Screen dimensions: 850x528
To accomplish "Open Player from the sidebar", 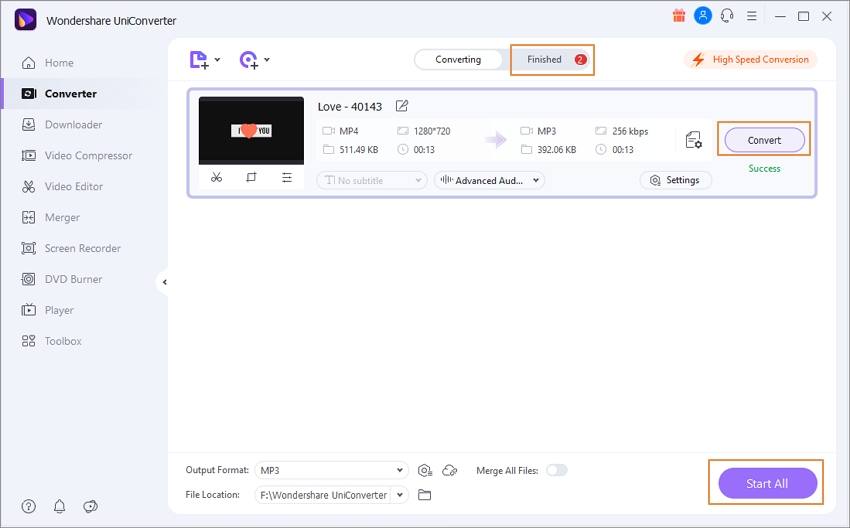I will click(47, 310).
